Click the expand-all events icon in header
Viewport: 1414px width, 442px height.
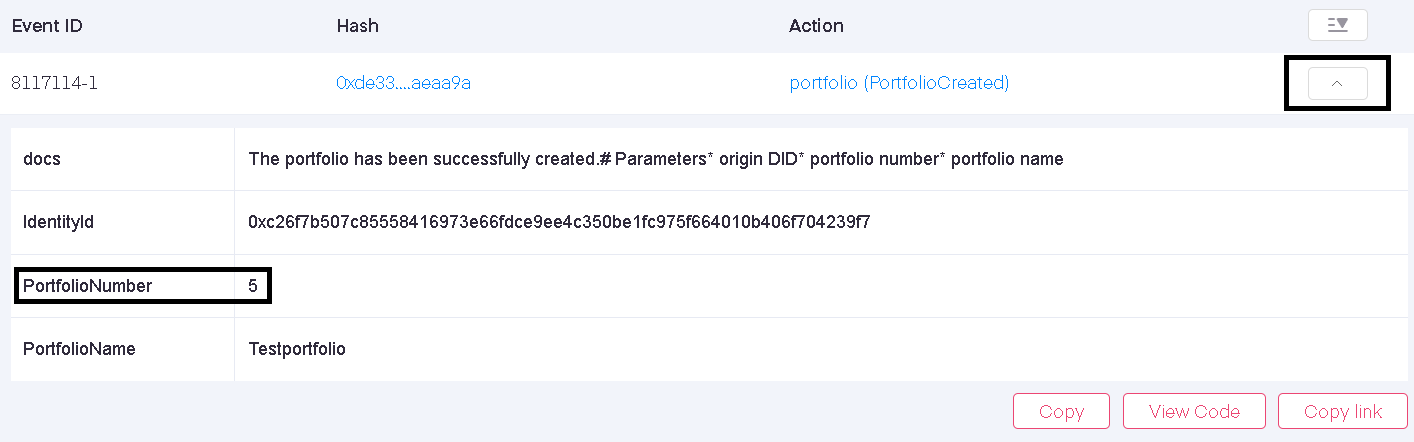point(1337,25)
